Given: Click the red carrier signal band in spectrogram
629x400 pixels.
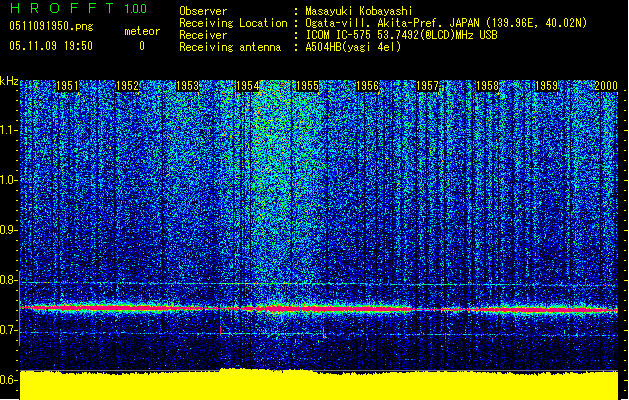Looking at the screenshot, I should pyautogui.click(x=319, y=309).
